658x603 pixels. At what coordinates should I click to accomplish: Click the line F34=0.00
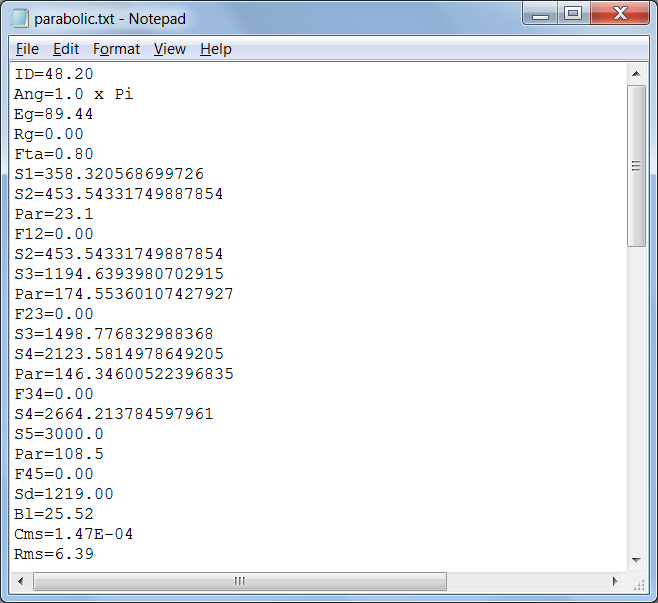coord(54,394)
